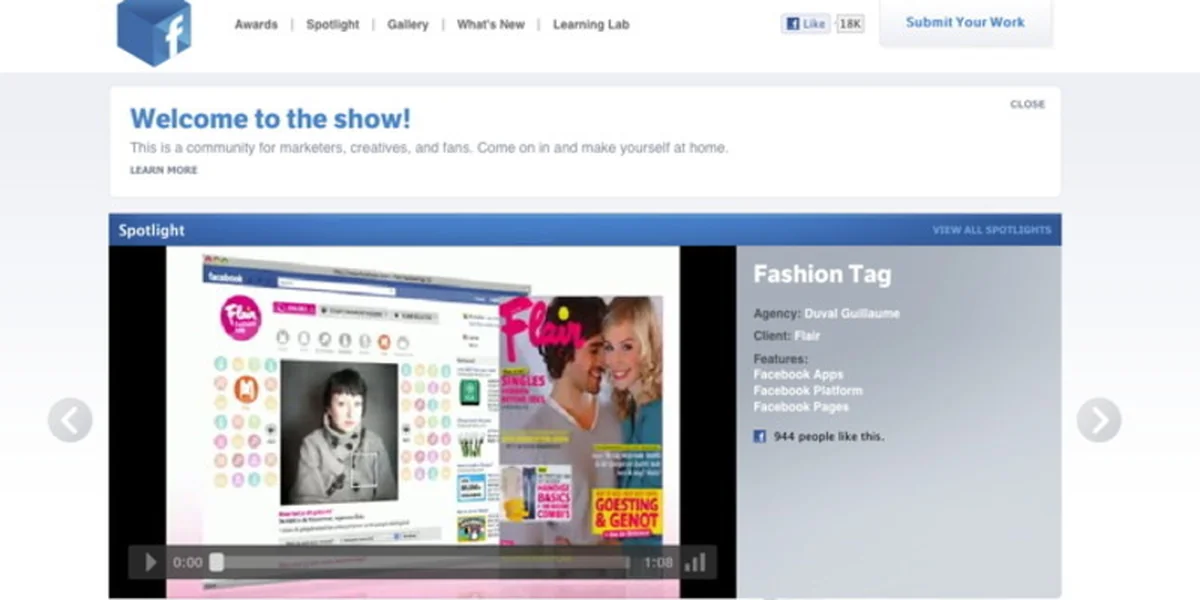Click Submit Your Work button
This screenshot has width=1200, height=600.
pos(965,22)
